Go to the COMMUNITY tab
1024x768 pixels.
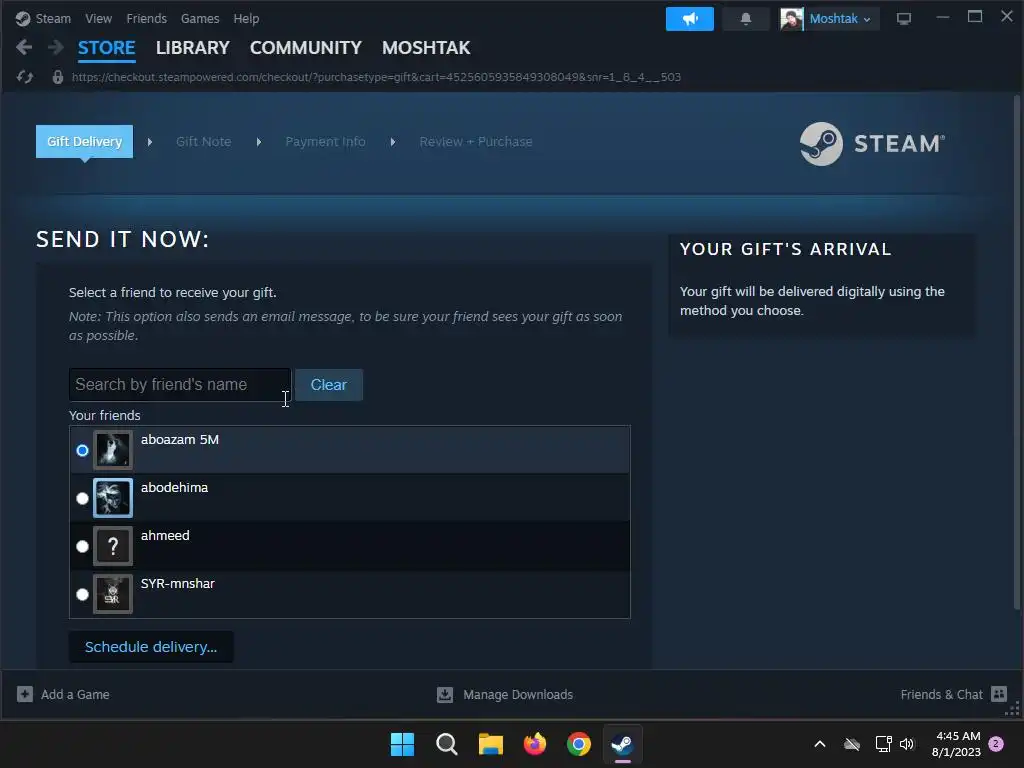[306, 48]
